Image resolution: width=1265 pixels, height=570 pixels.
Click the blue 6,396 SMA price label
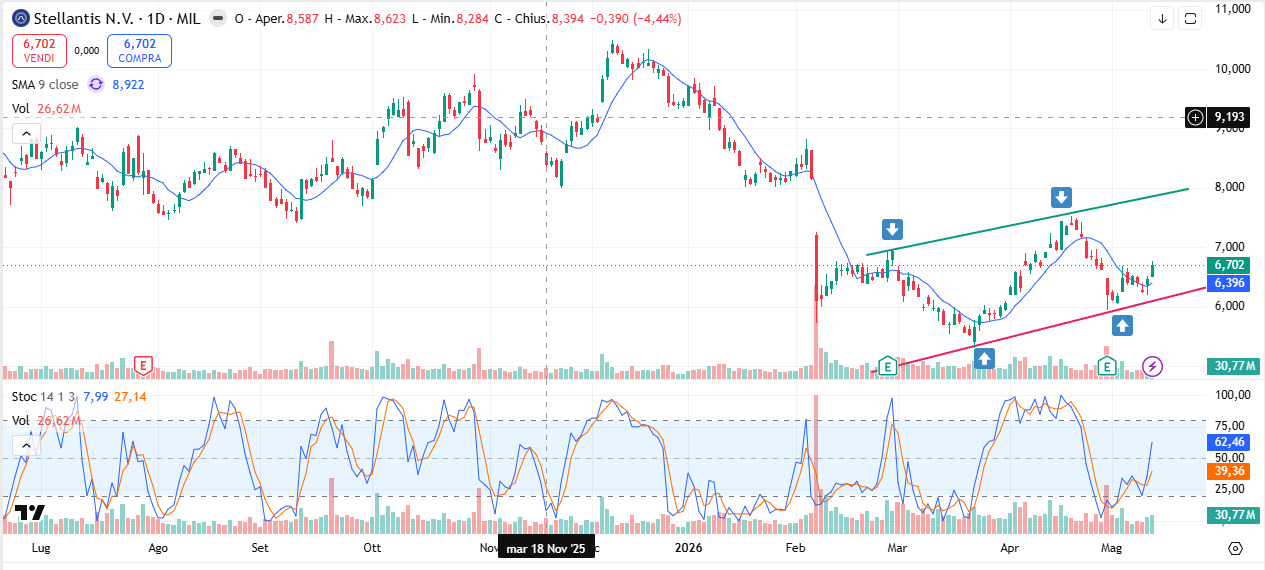(1228, 283)
